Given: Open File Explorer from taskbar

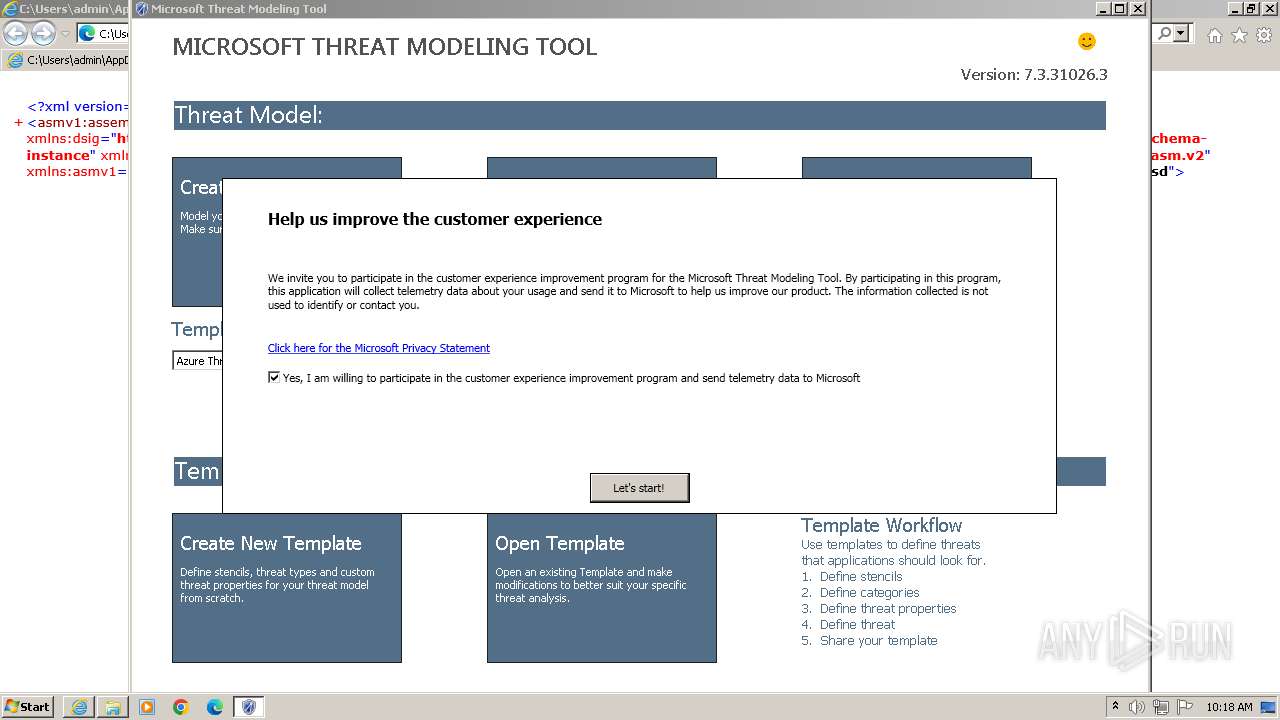Looking at the screenshot, I should point(112,707).
